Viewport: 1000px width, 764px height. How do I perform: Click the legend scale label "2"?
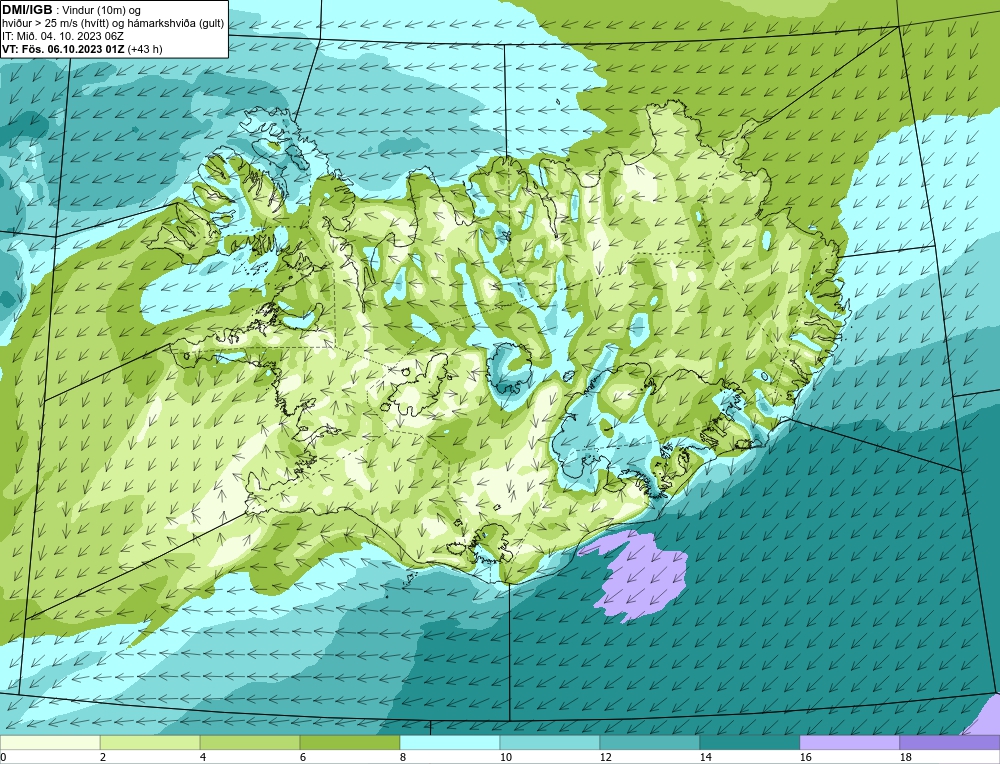tap(103, 757)
